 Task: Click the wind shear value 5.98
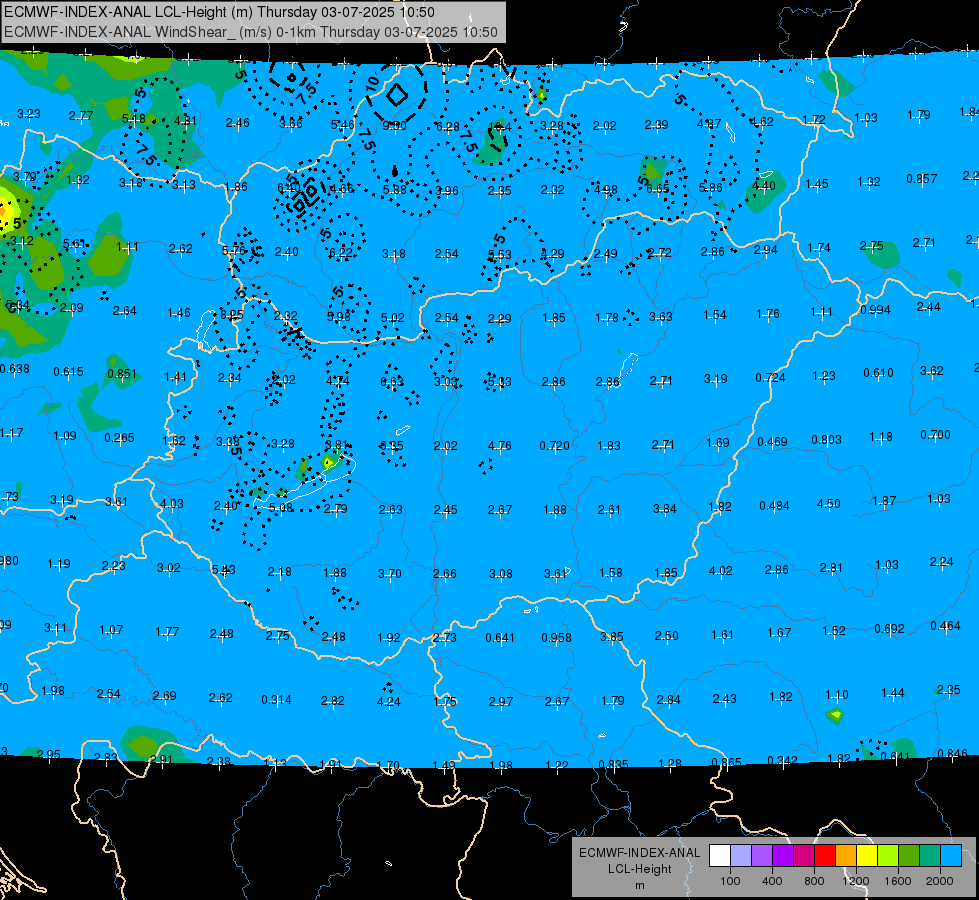coord(340,317)
